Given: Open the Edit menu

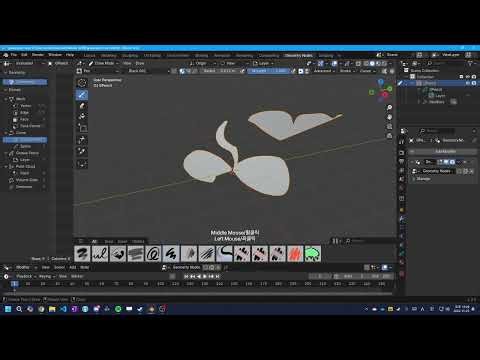Looking at the screenshot, I should [x=24, y=55].
